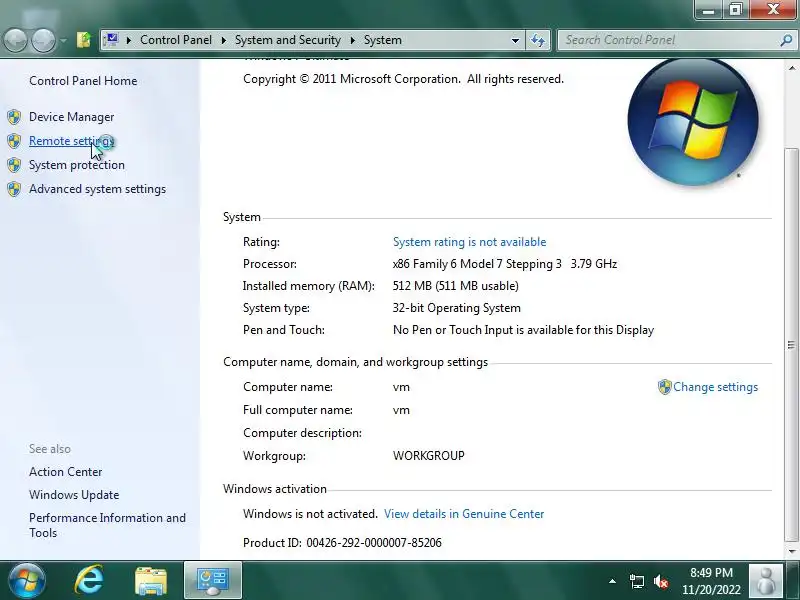Select the Control Panel taskbar button
Screen dimensions: 800x600
click(213, 581)
